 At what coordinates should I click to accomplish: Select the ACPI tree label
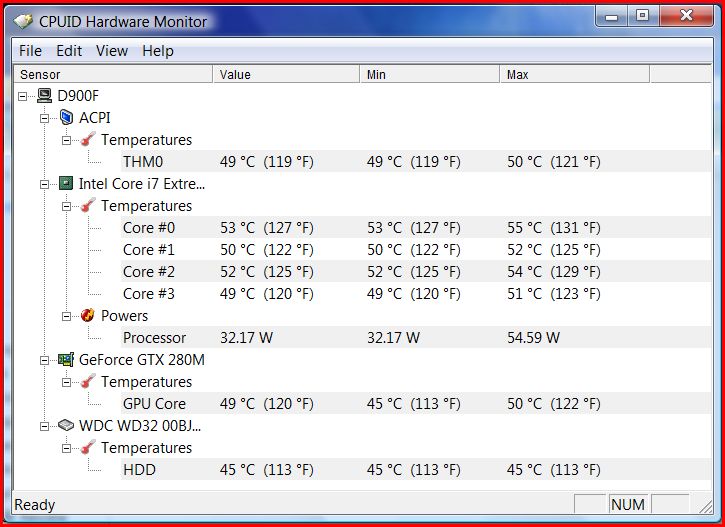coord(94,117)
